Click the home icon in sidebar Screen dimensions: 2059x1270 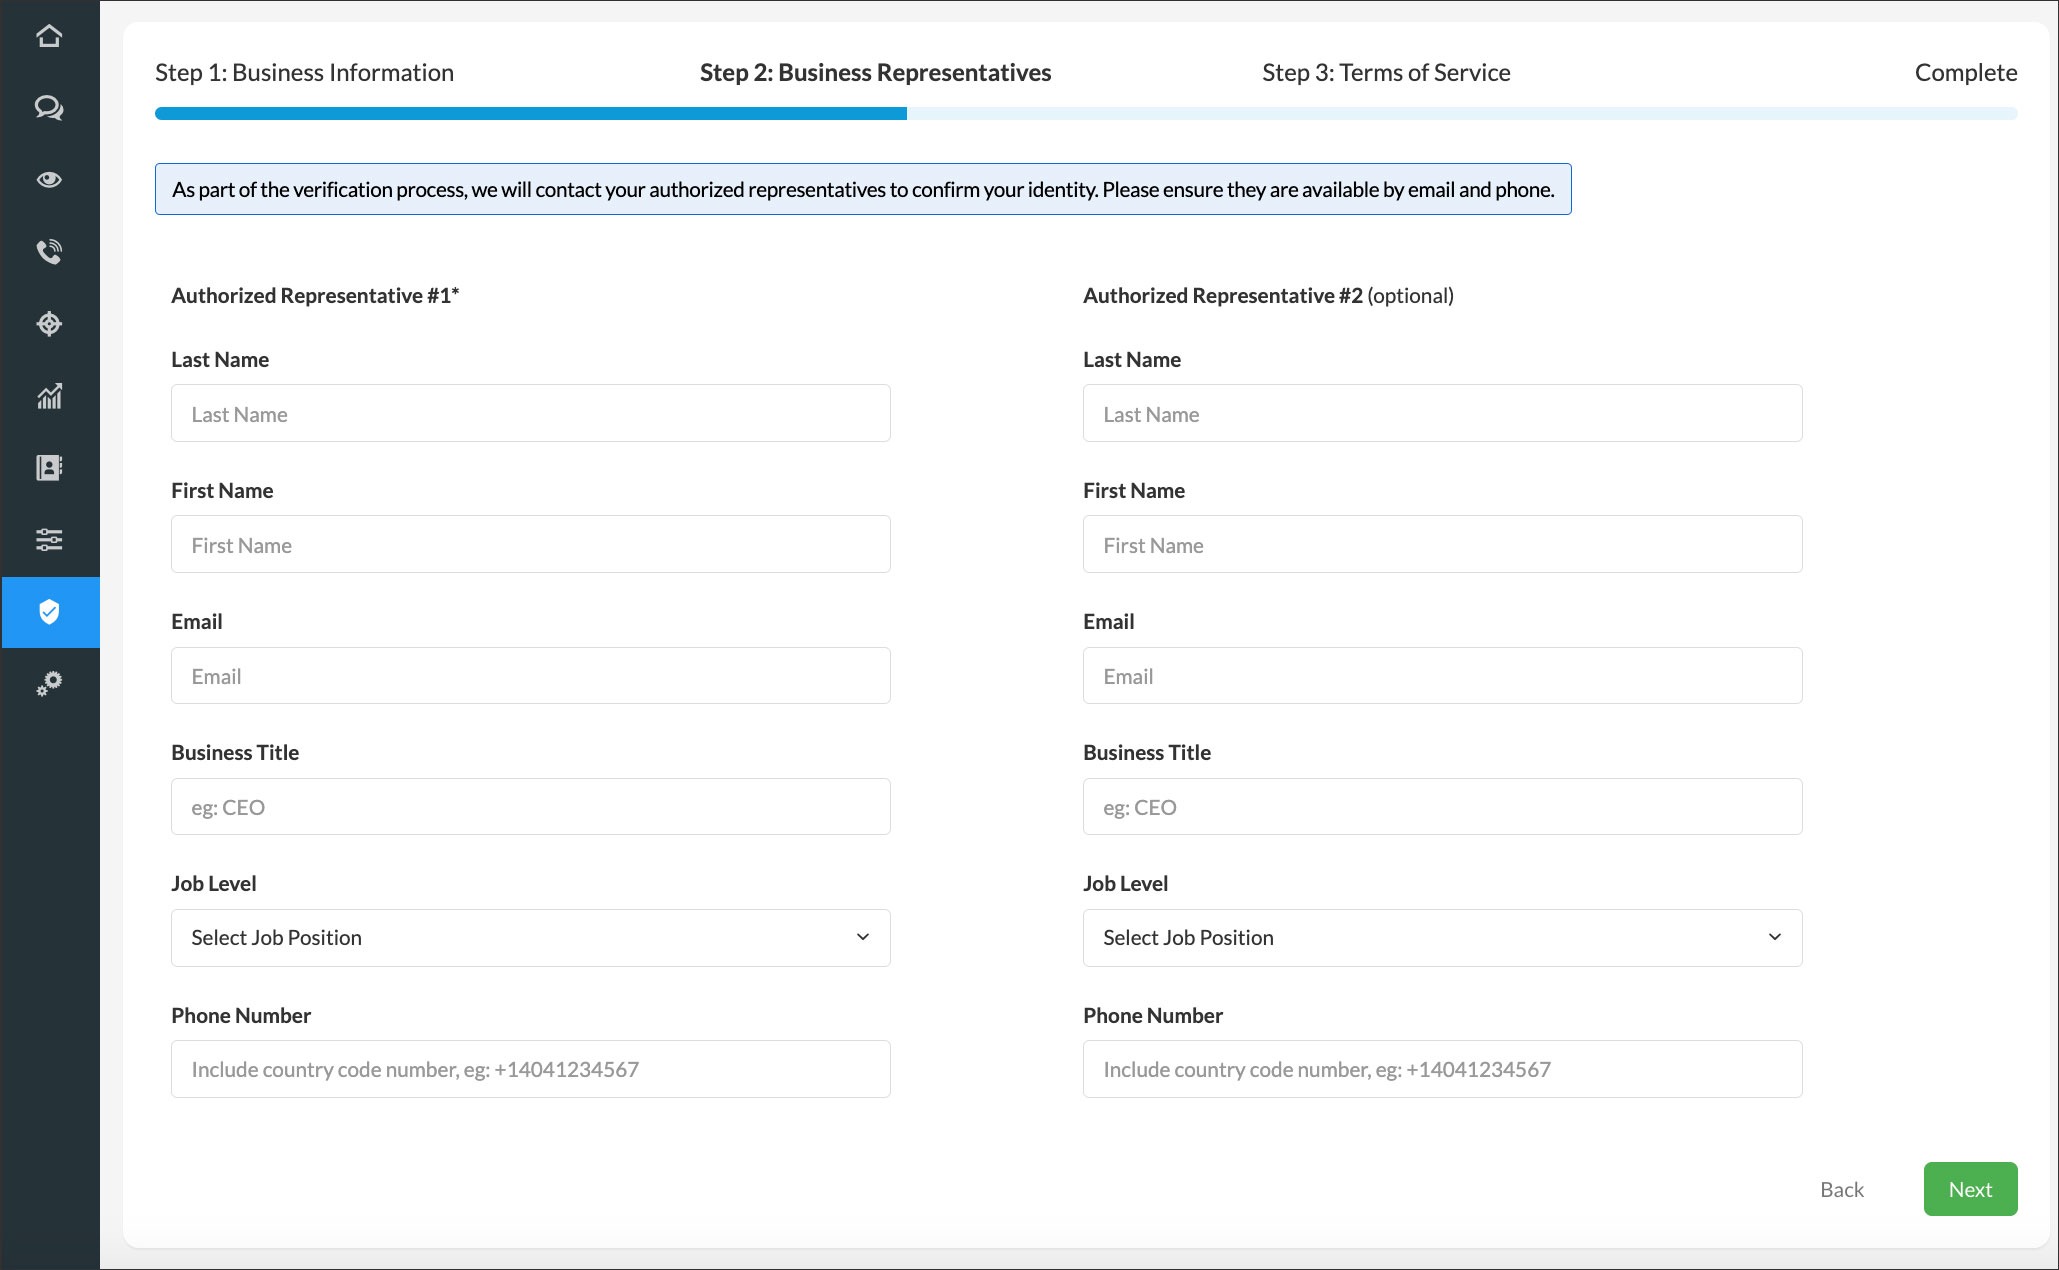49,36
